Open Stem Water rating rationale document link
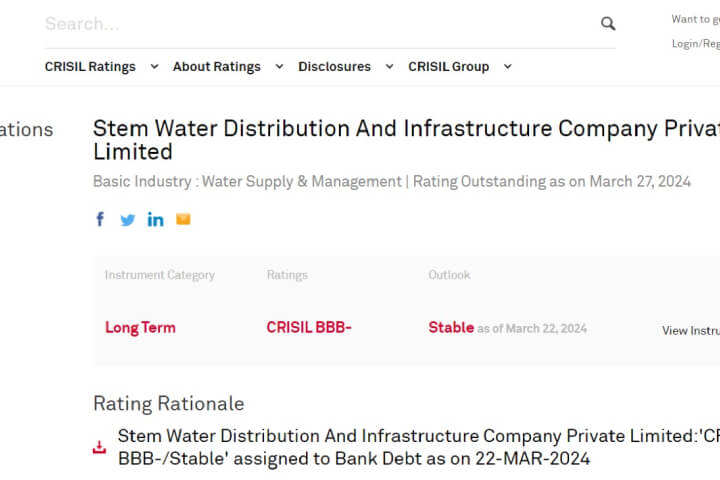The width and height of the screenshot is (720, 480). pyautogui.click(x=418, y=447)
